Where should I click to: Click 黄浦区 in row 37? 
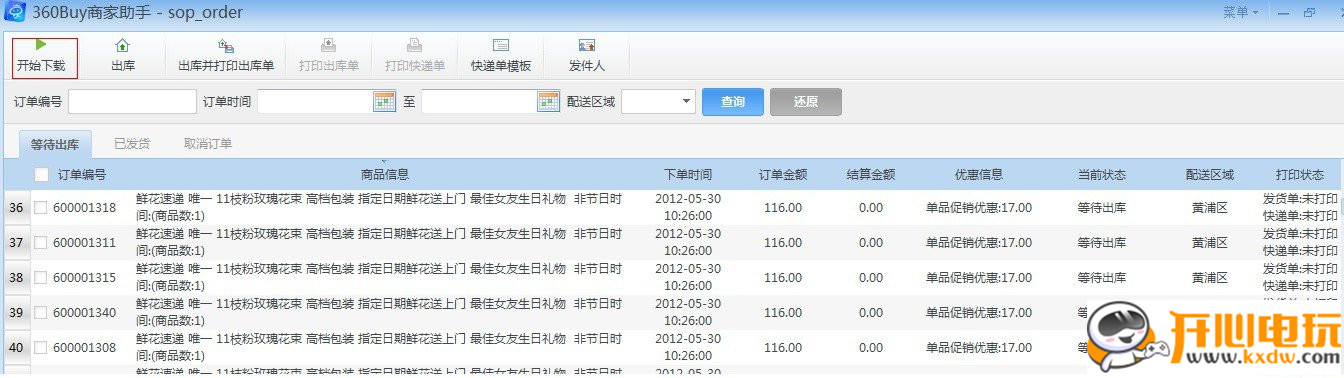pyautogui.click(x=1210, y=243)
